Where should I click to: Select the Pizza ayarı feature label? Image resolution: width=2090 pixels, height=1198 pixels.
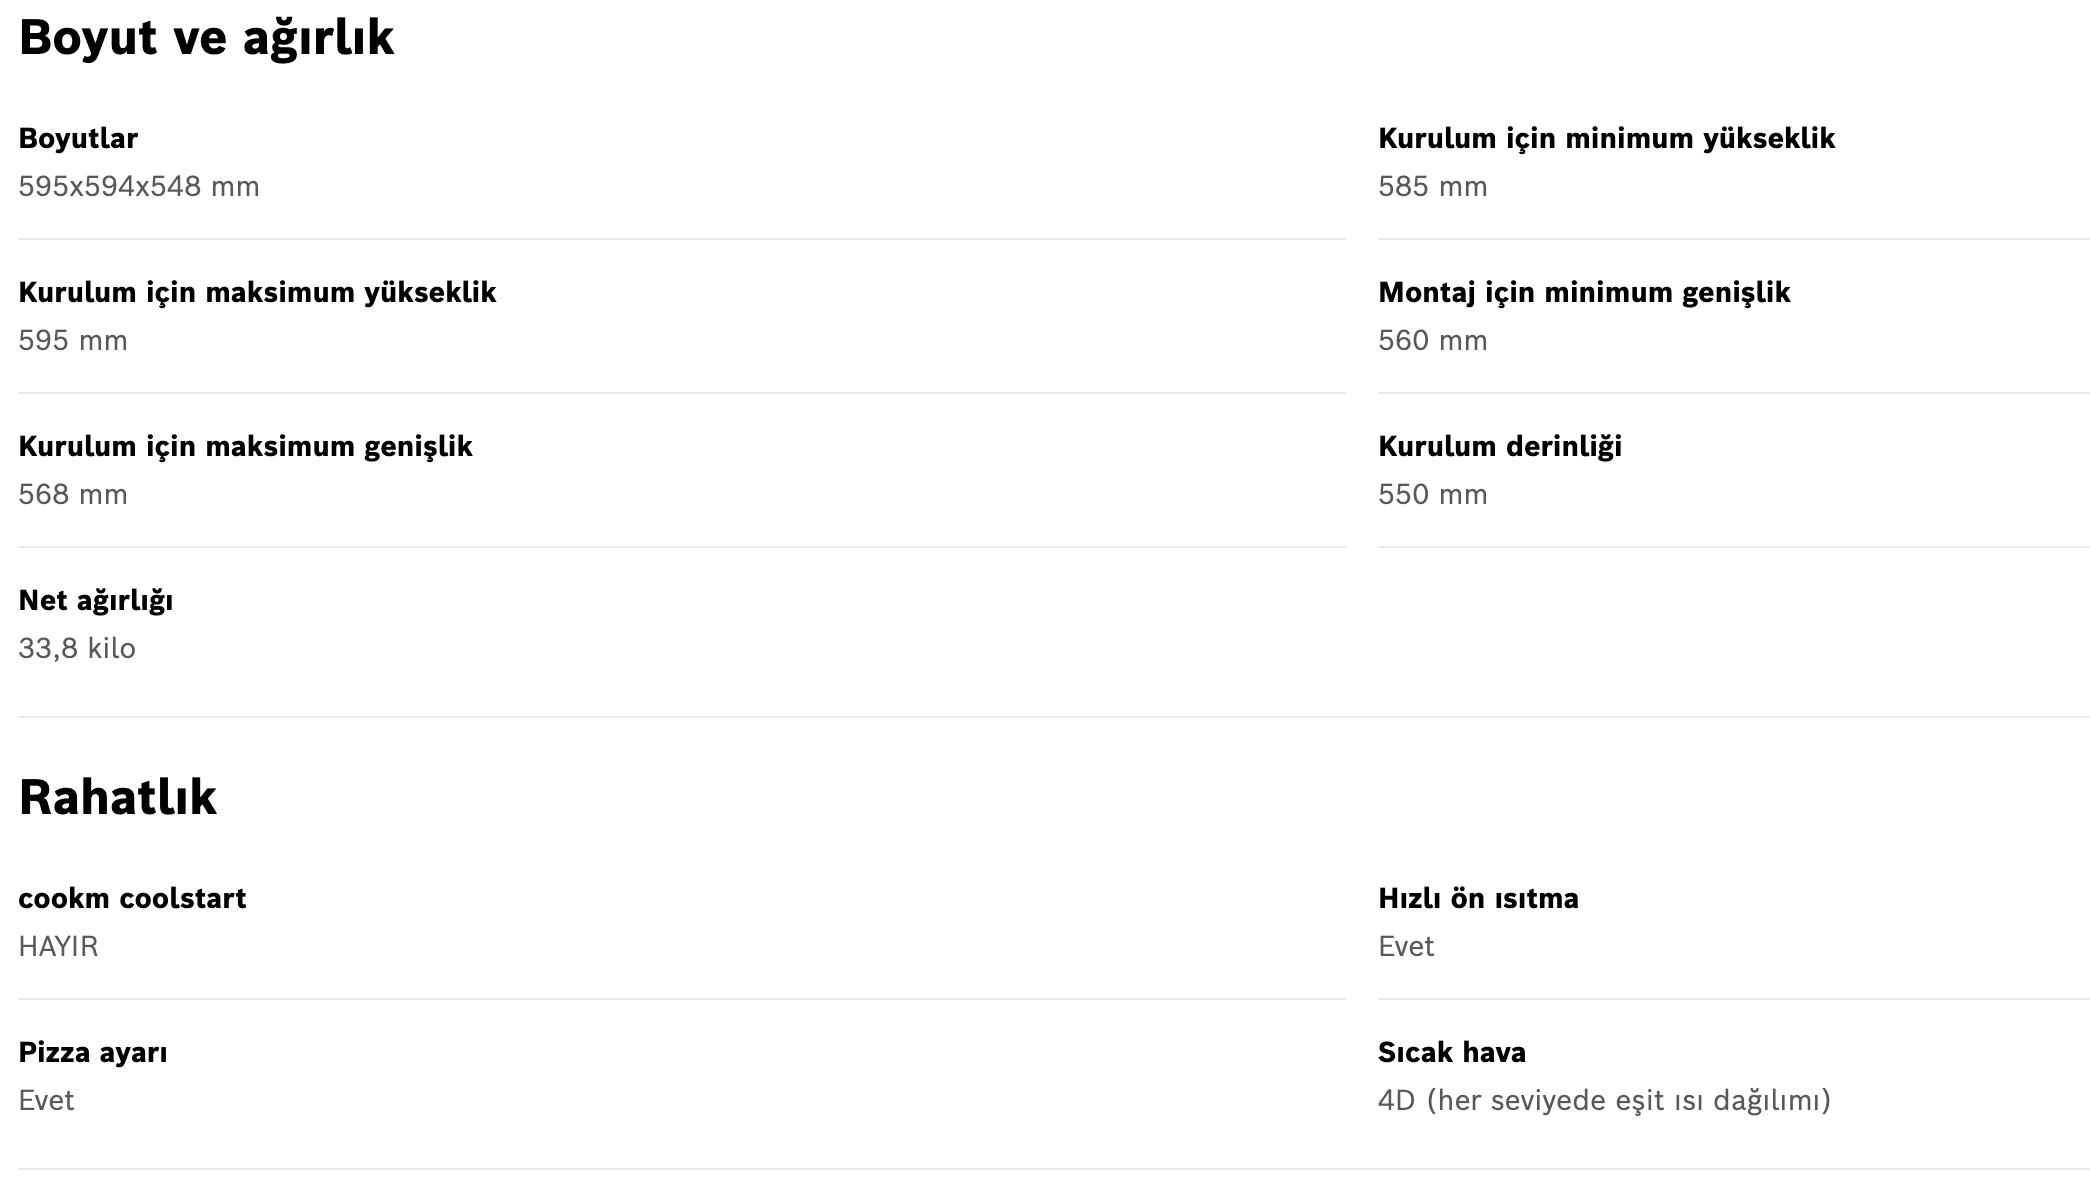click(93, 1053)
